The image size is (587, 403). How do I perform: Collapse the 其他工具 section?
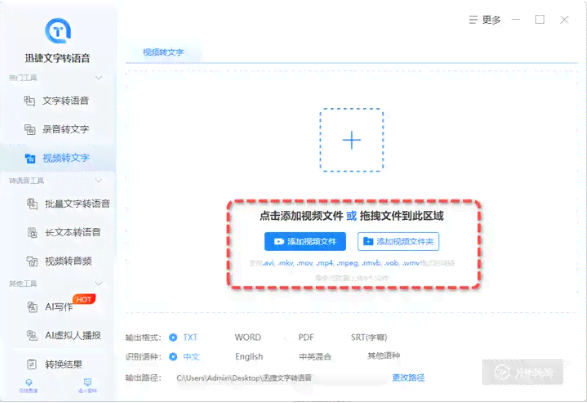tap(99, 283)
